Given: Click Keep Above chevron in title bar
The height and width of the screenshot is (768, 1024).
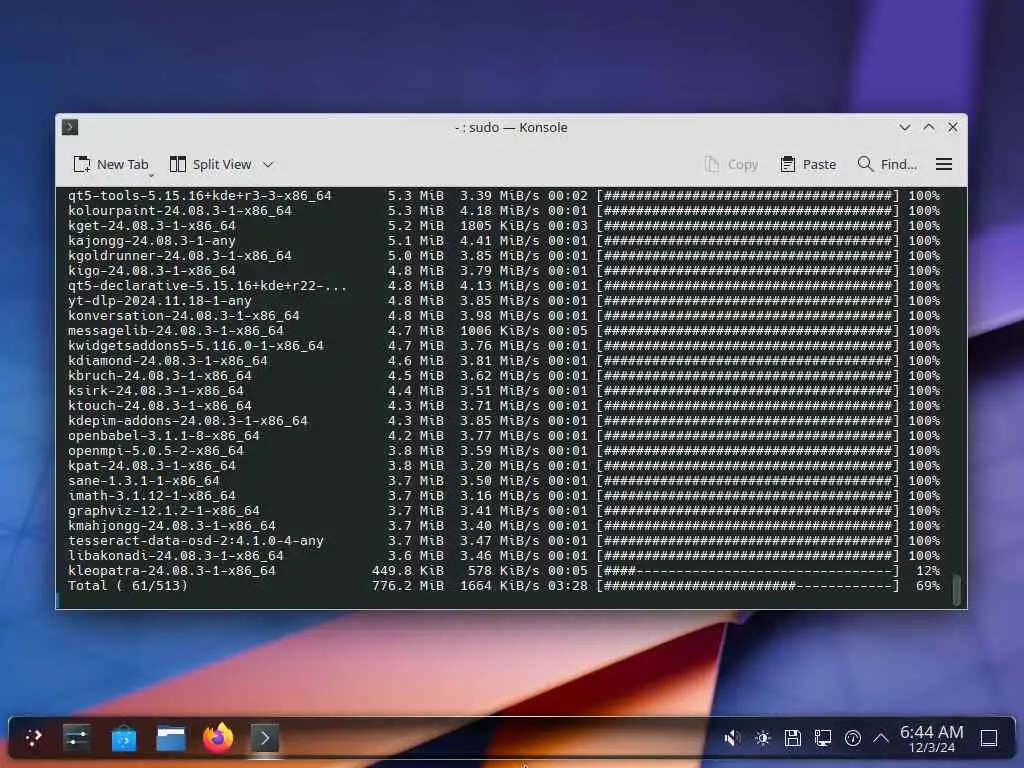Looking at the screenshot, I should point(929,127).
